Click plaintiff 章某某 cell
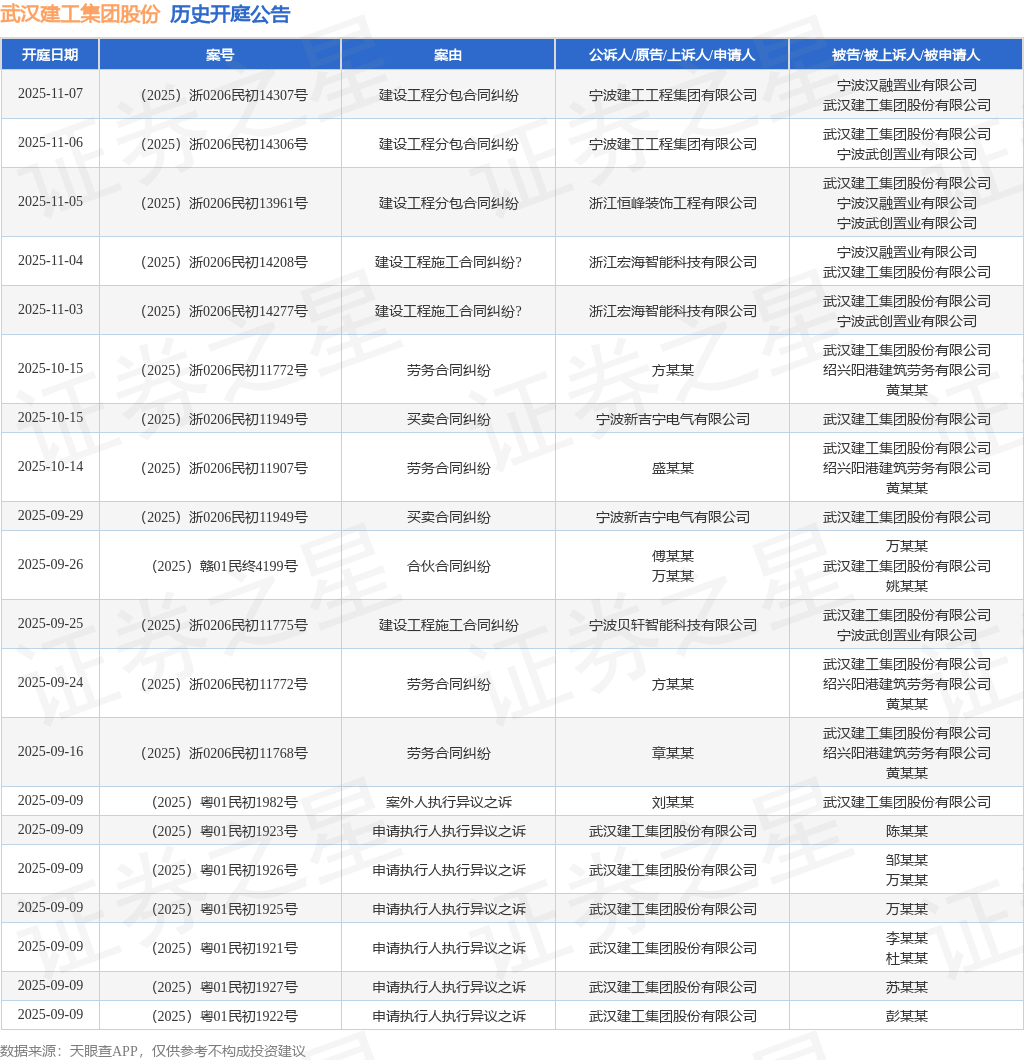 tap(673, 753)
